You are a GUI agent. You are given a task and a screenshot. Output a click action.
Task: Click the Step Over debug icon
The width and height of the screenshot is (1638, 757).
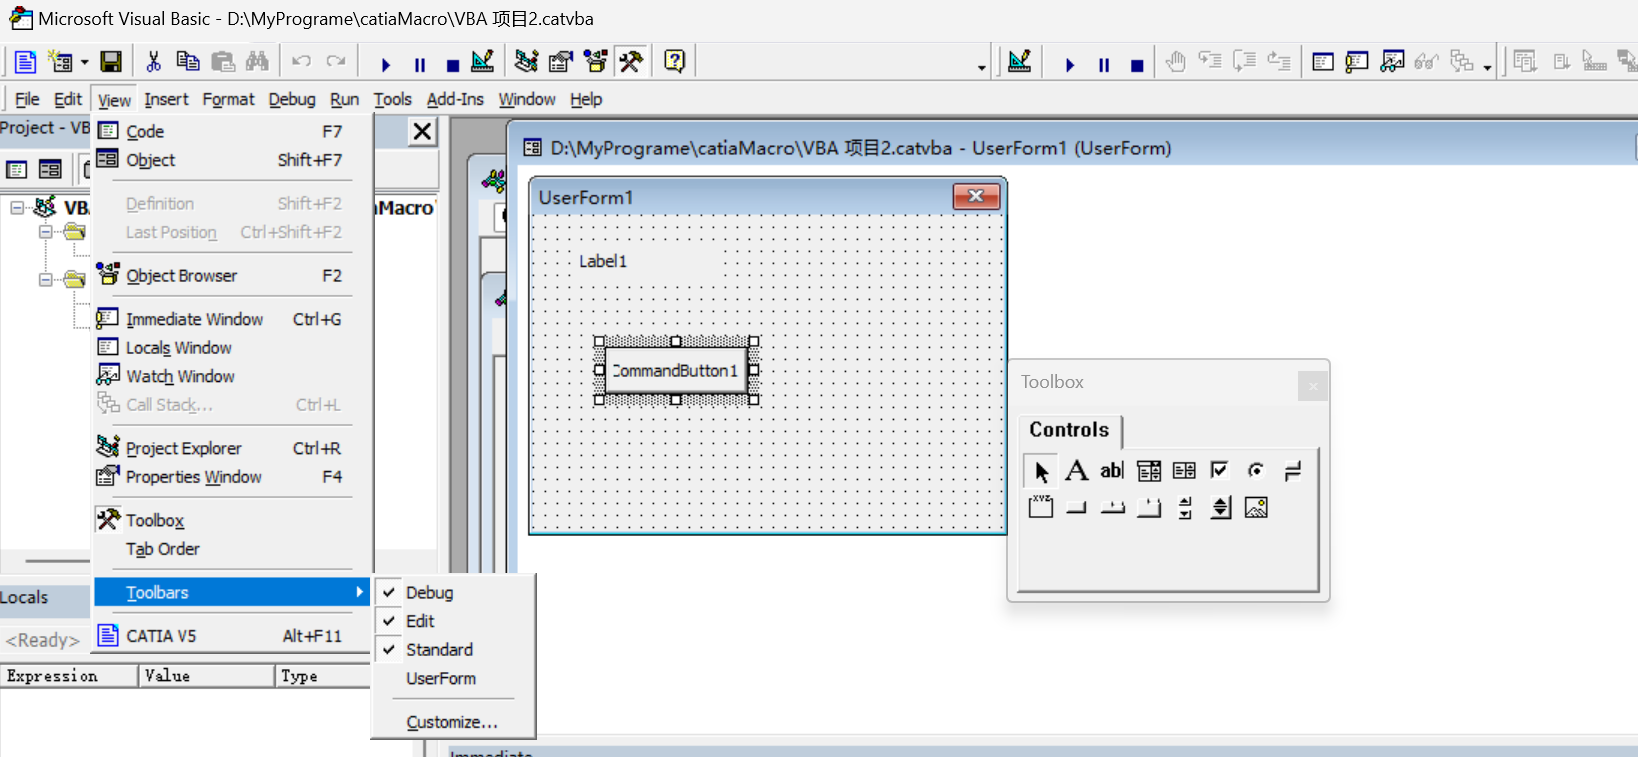click(1244, 62)
